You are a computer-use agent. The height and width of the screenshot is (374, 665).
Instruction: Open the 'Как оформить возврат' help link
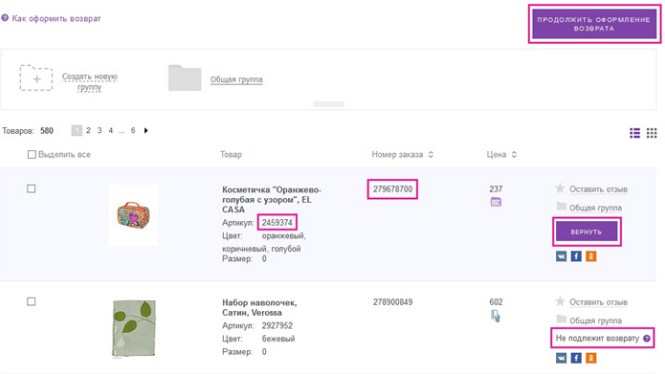56,19
